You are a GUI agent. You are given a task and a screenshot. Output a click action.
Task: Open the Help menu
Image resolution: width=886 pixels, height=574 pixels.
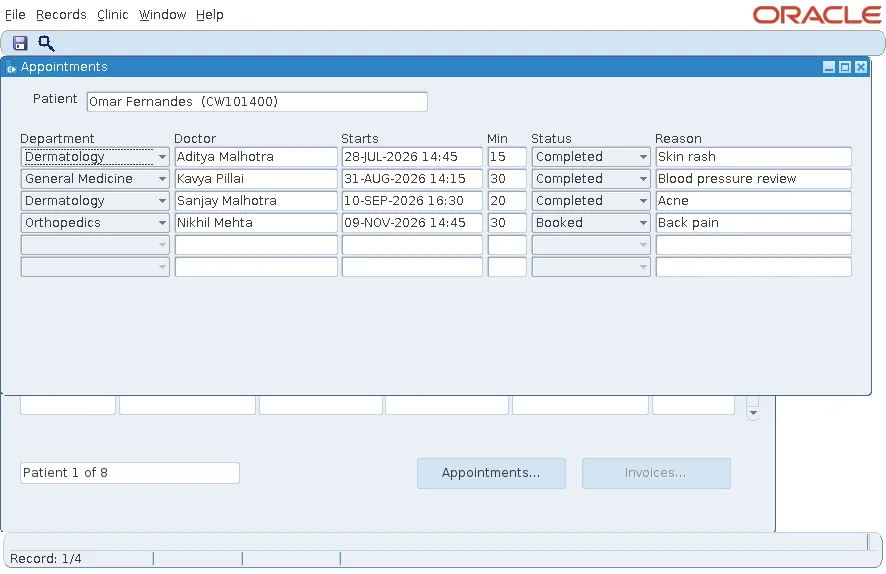point(210,15)
